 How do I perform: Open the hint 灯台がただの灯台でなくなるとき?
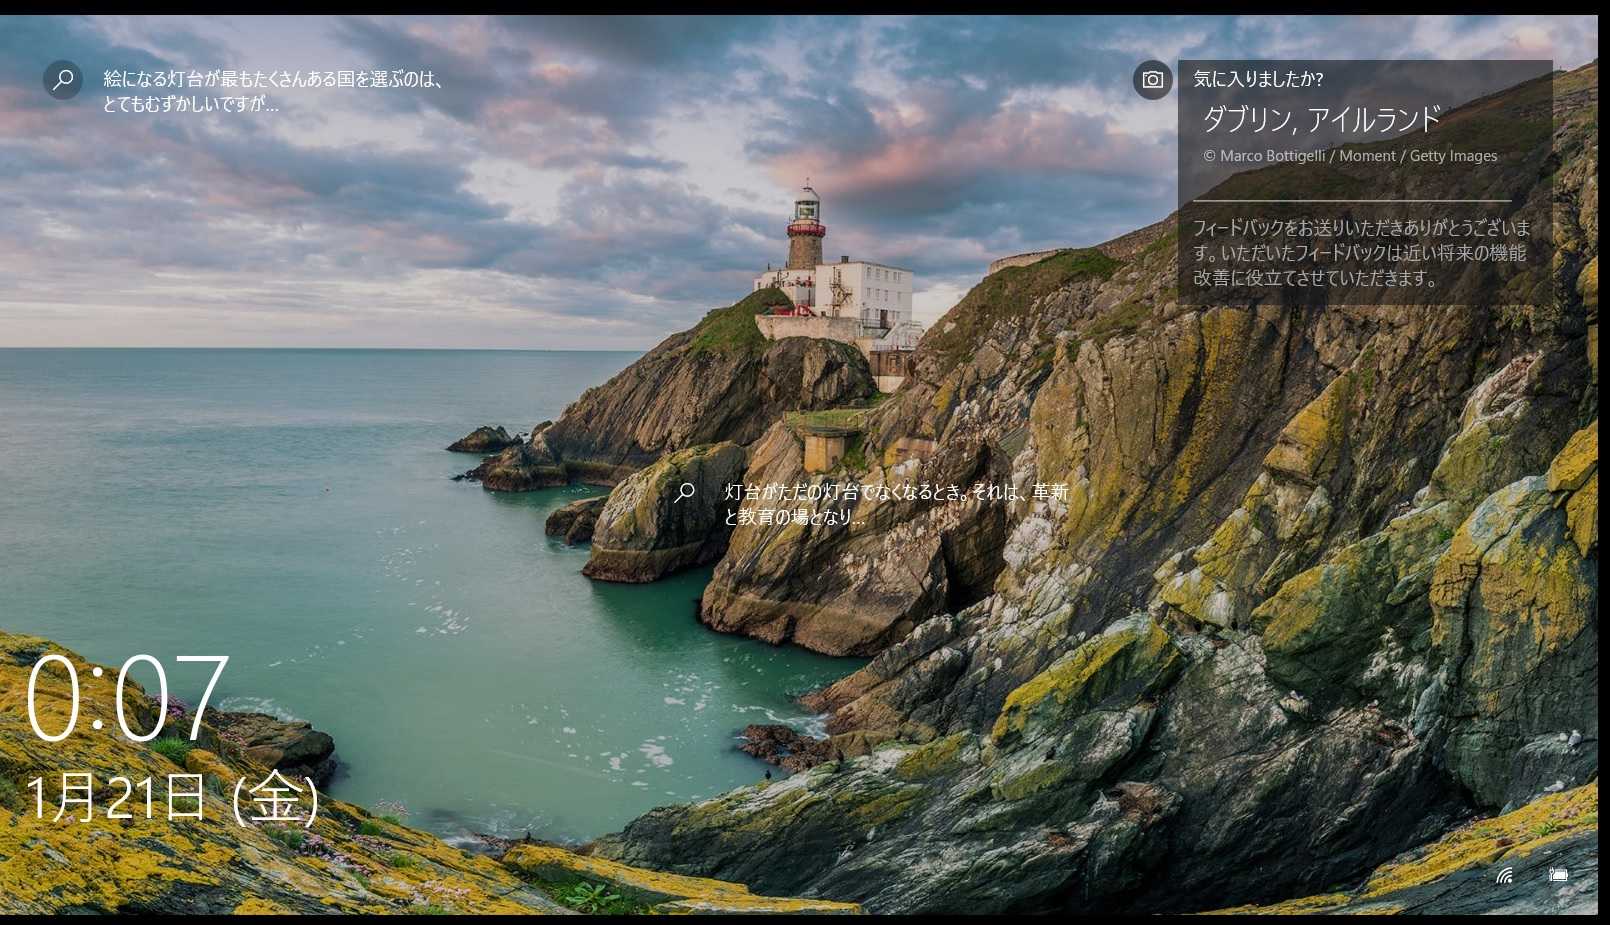[x=896, y=492]
